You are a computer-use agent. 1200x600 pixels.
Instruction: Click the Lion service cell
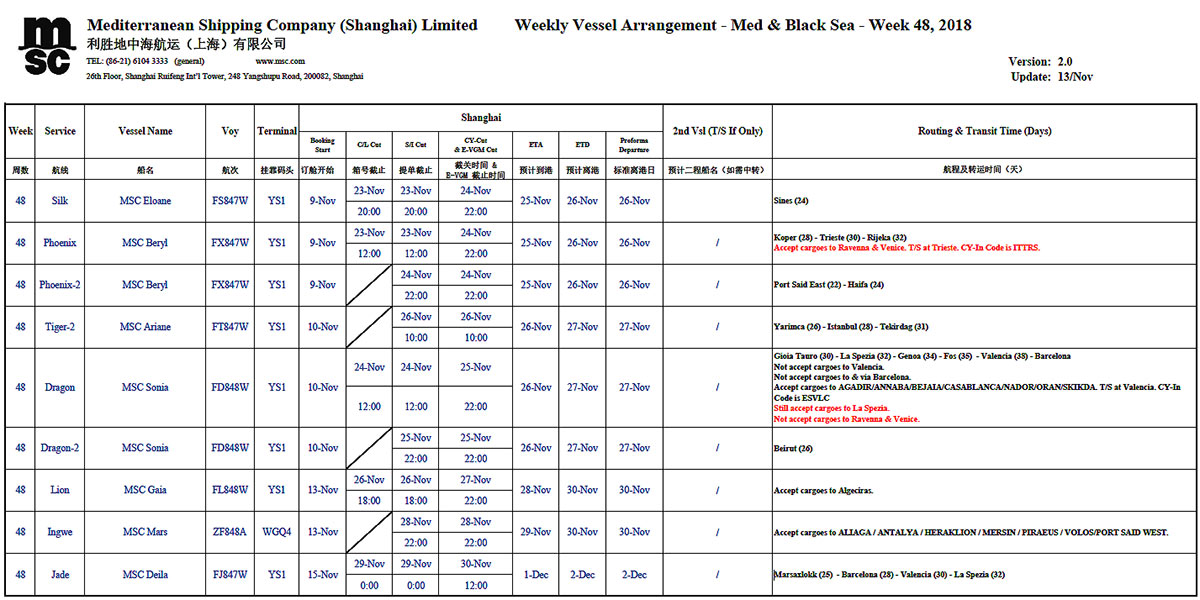(60, 490)
